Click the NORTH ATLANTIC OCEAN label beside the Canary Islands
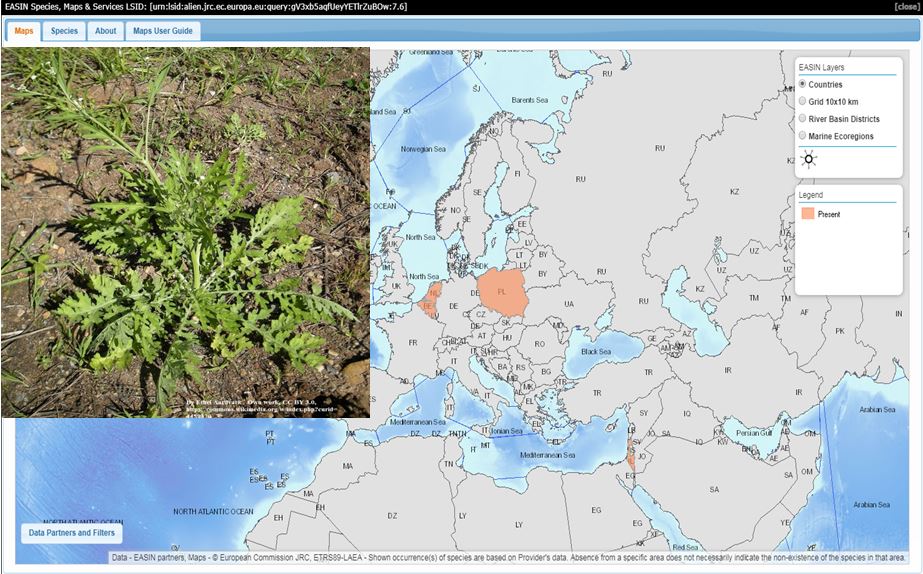The height and width of the screenshot is (574, 923). (213, 512)
